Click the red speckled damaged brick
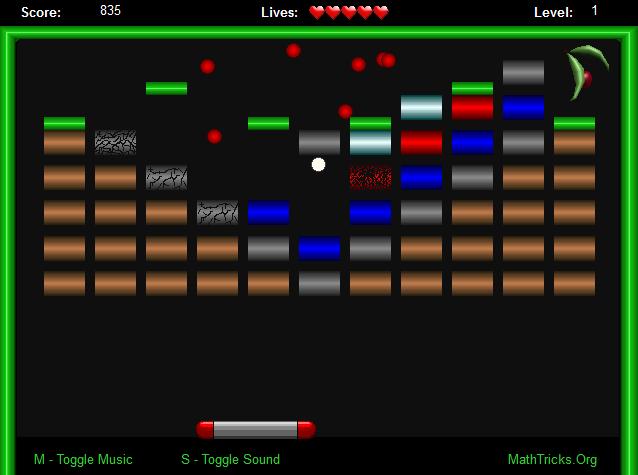This screenshot has height=475, width=638. (370, 177)
